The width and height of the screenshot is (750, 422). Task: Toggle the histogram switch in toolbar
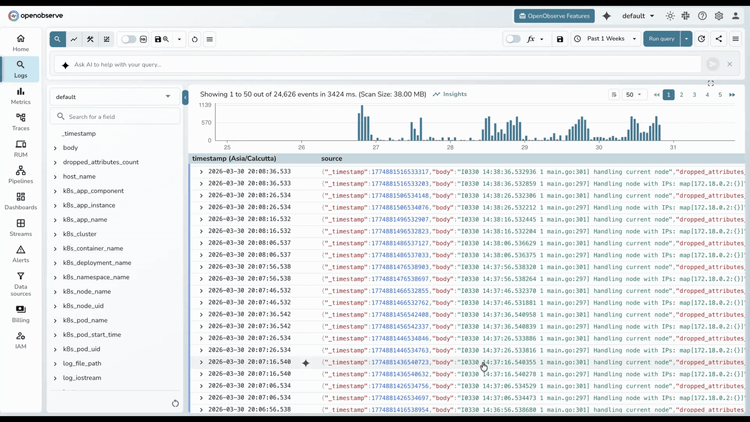(129, 39)
